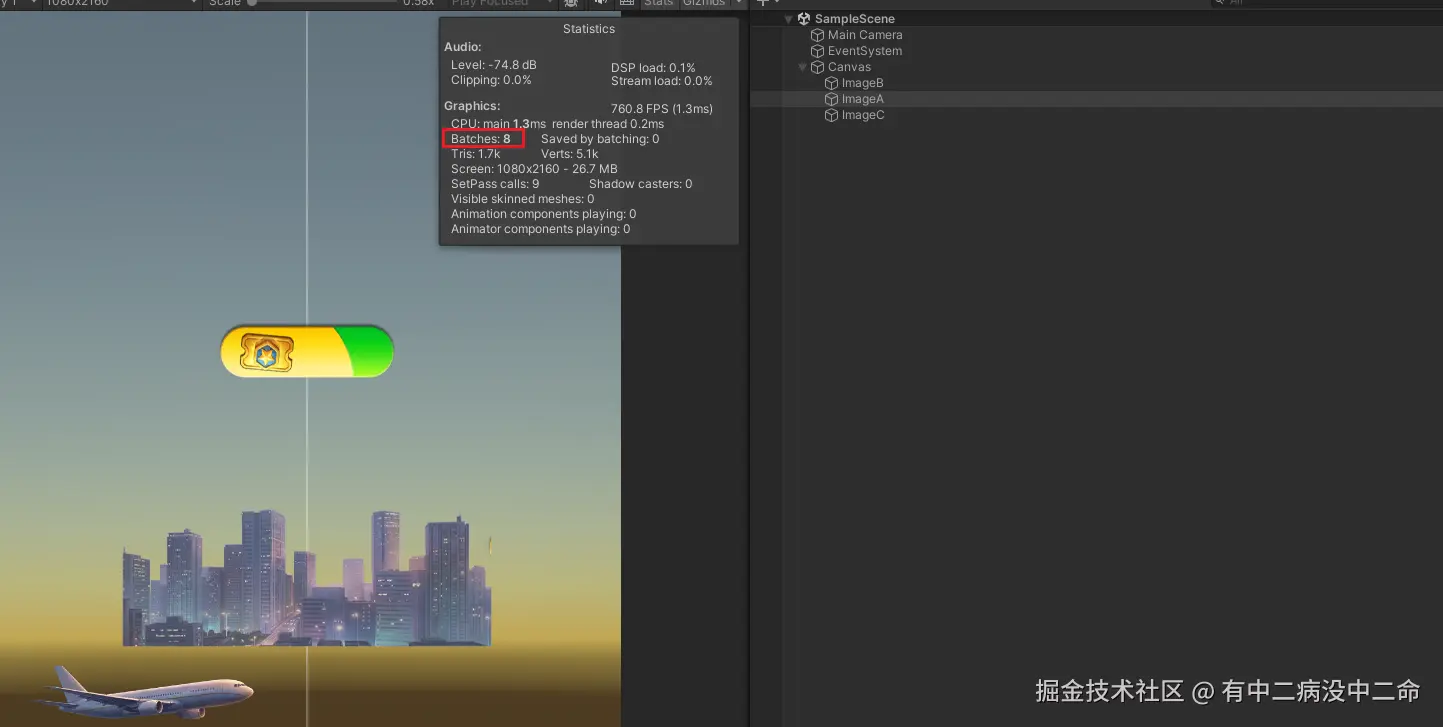Click the 'Clipping: 0.0%' text

click(x=491, y=80)
